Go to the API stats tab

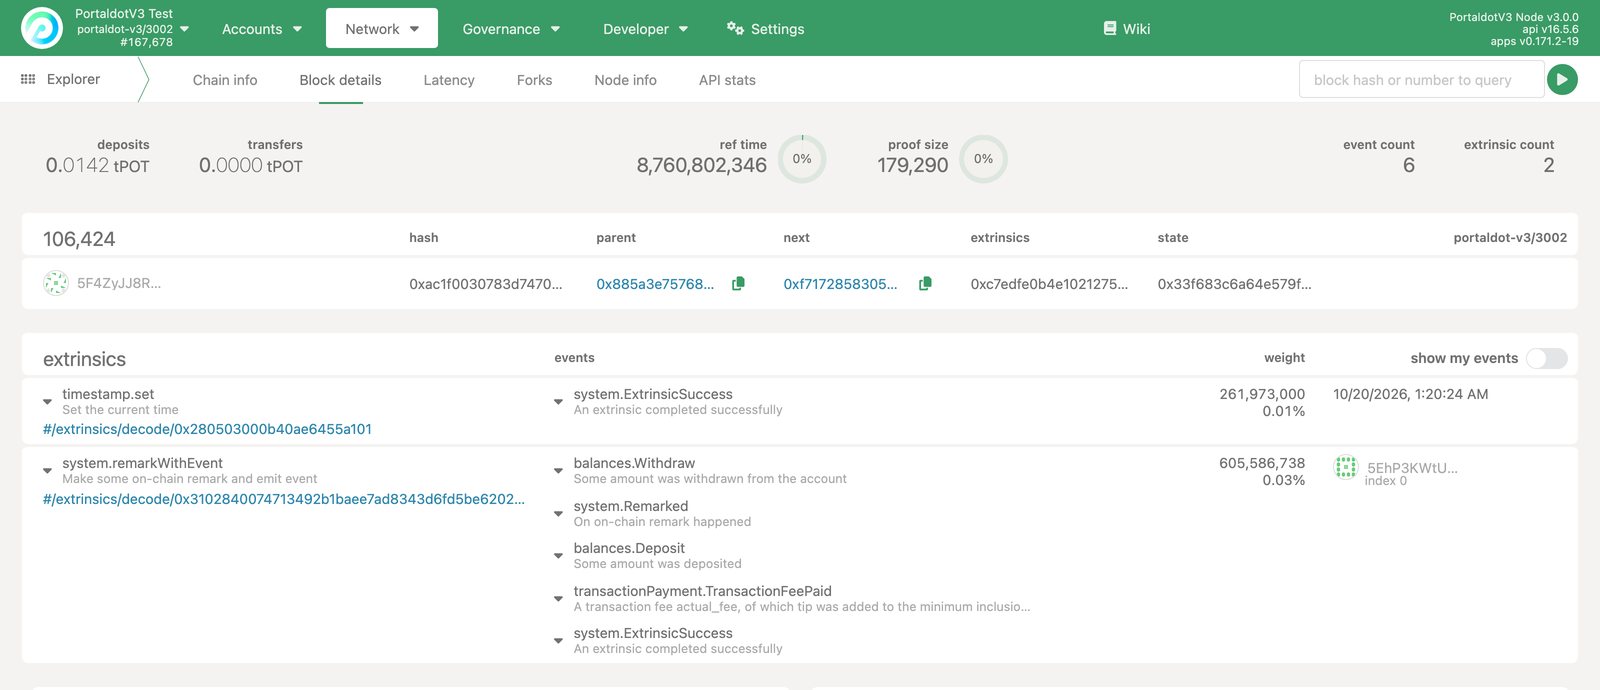[x=727, y=80]
